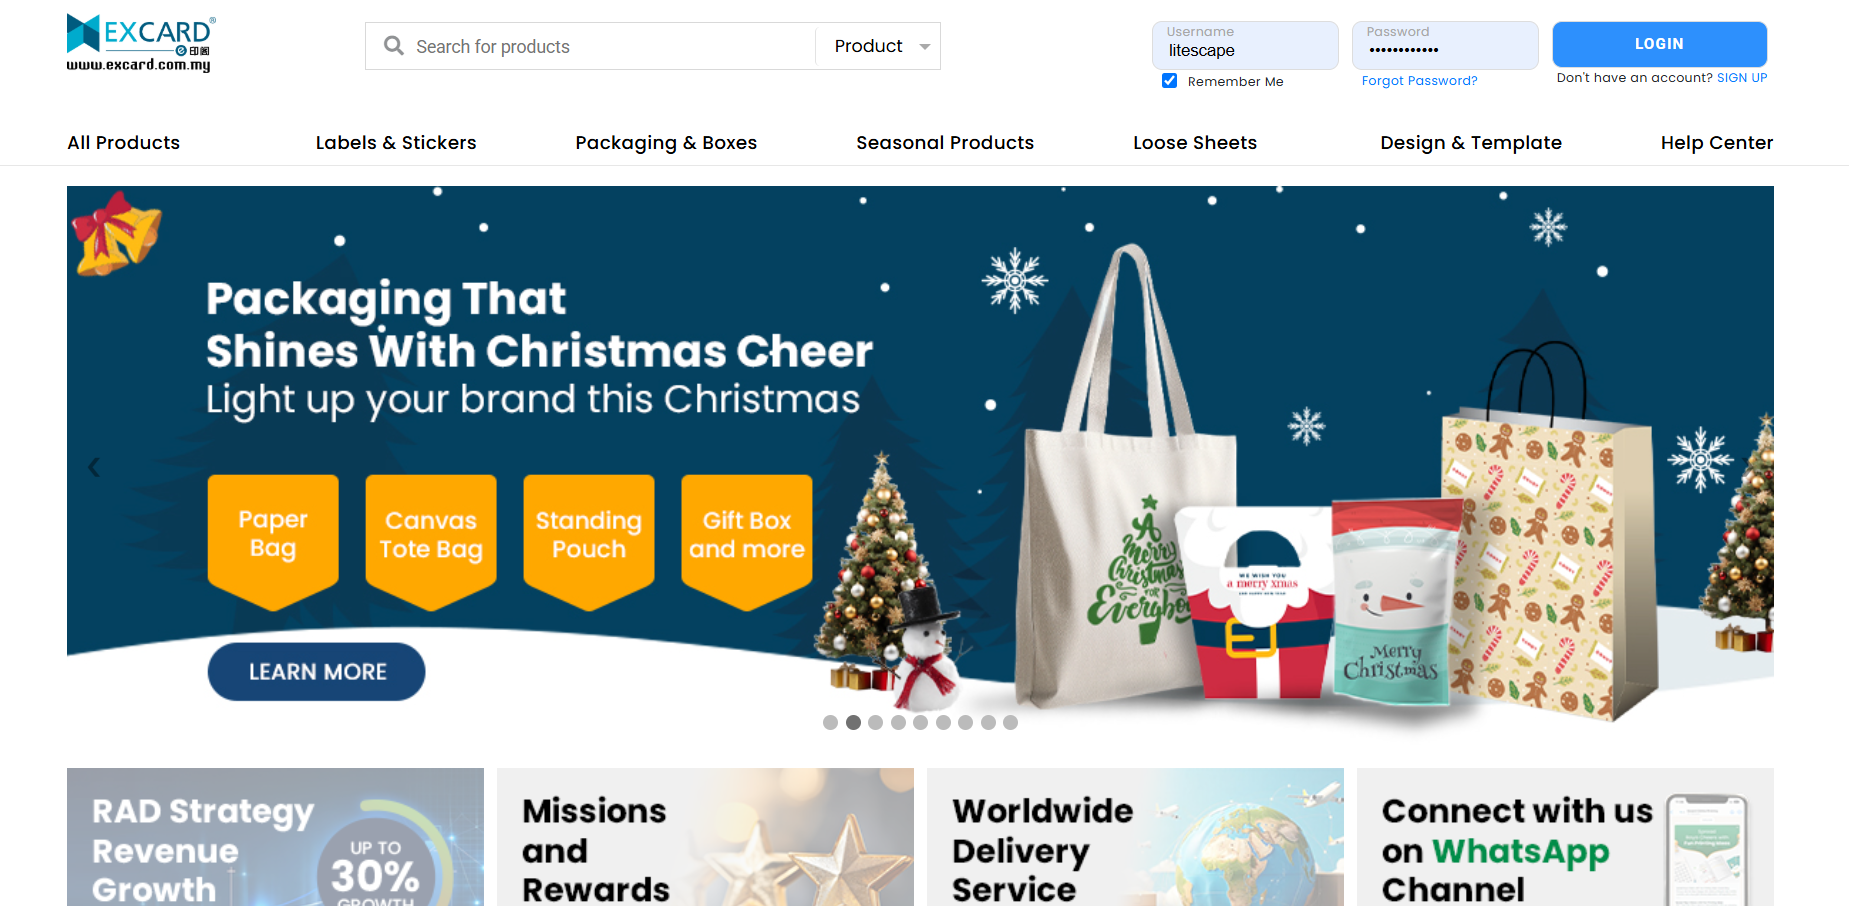This screenshot has height=906, width=1849.
Task: Expand the Packaging & Boxes menu
Action: [666, 142]
